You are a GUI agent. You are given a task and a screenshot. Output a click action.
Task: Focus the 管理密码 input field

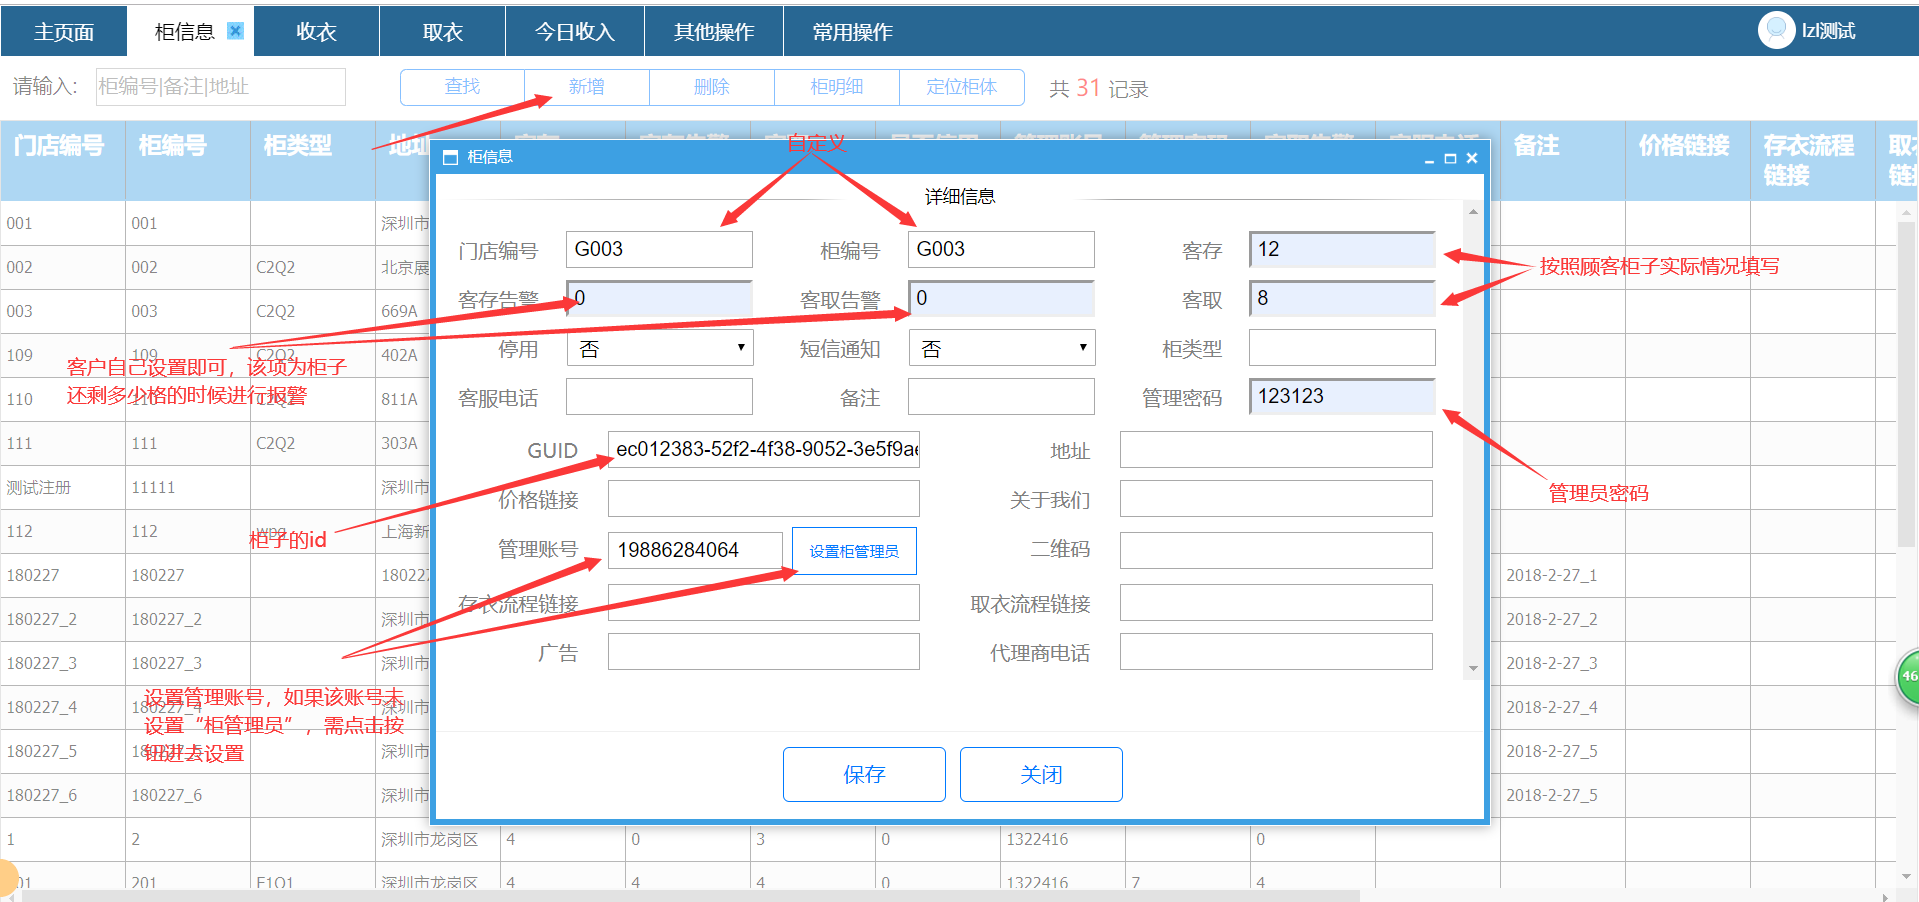click(1342, 396)
